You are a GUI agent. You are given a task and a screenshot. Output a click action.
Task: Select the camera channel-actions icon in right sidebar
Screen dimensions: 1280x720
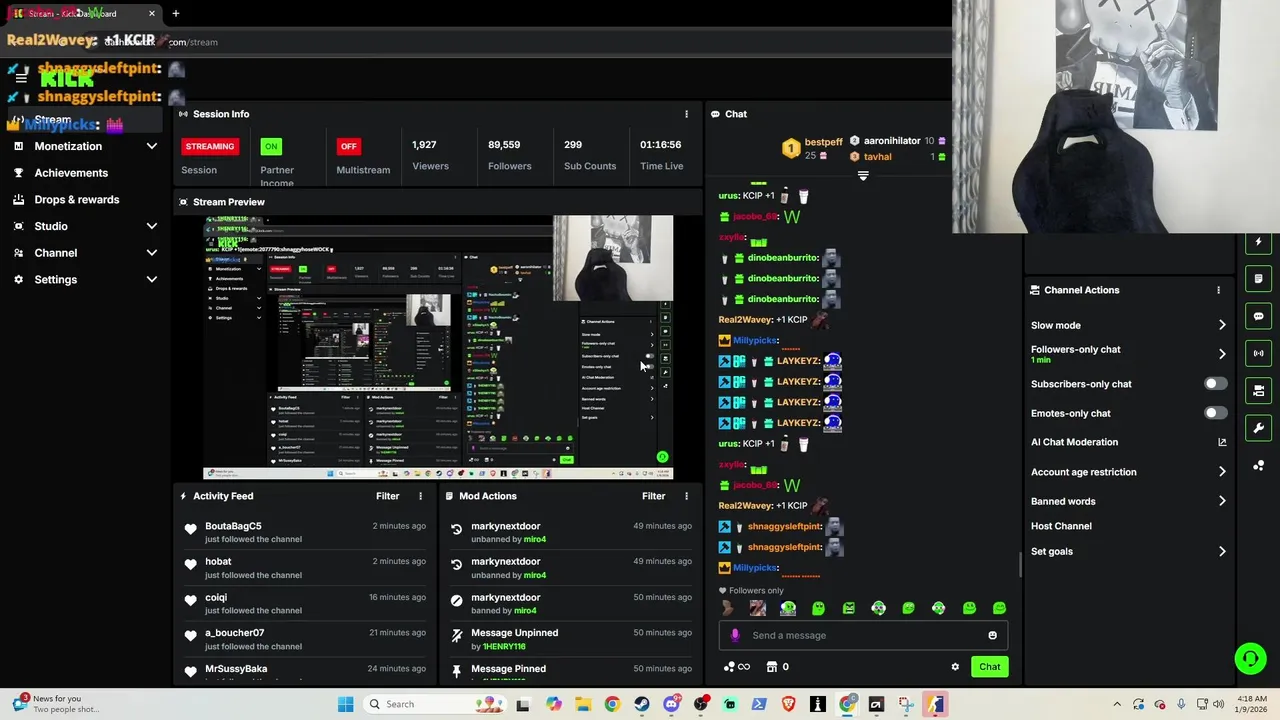pos(1259,390)
